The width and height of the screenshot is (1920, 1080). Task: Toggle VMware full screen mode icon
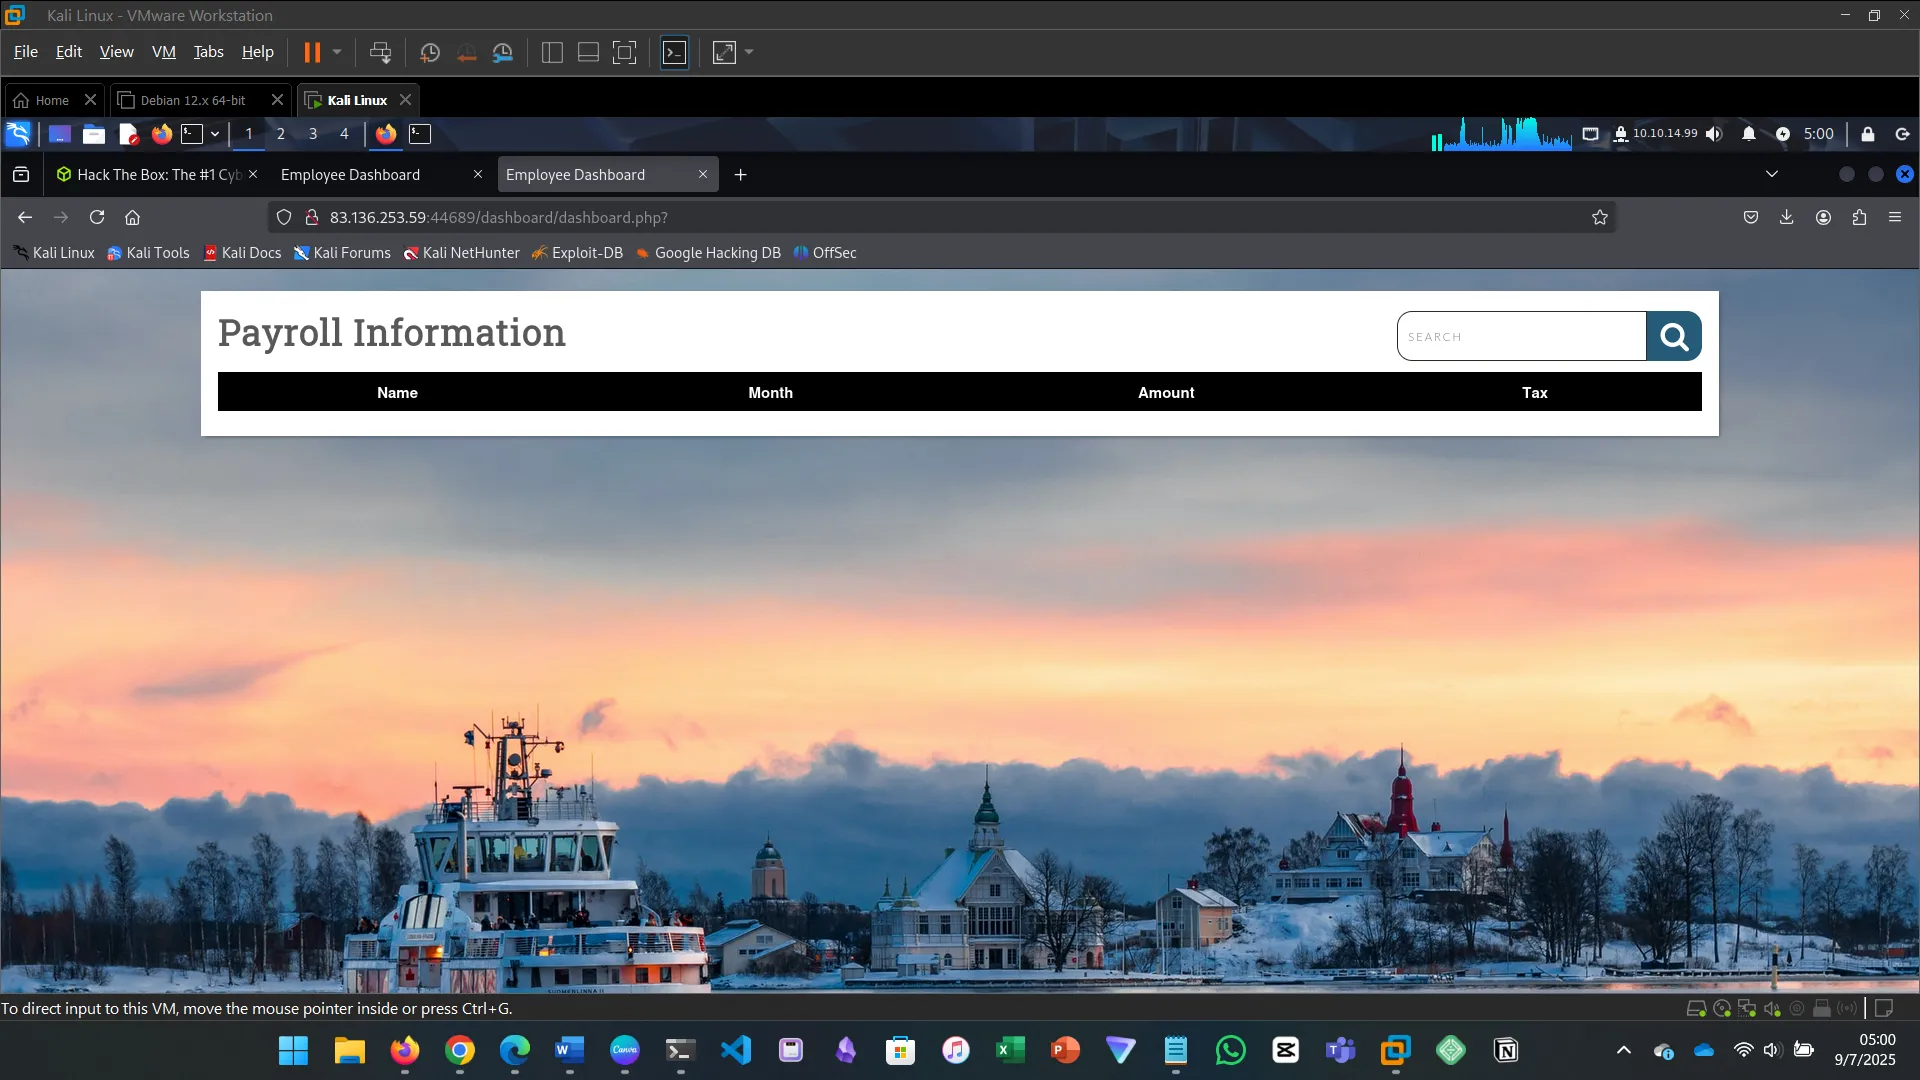coord(624,53)
